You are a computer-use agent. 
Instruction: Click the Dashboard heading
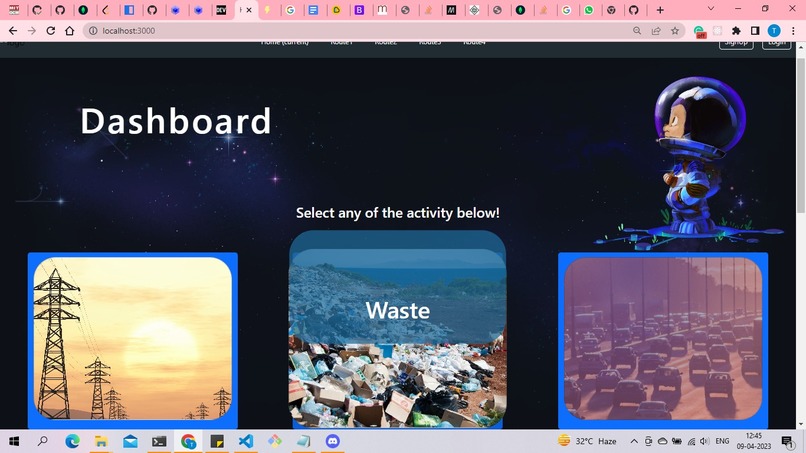point(175,121)
